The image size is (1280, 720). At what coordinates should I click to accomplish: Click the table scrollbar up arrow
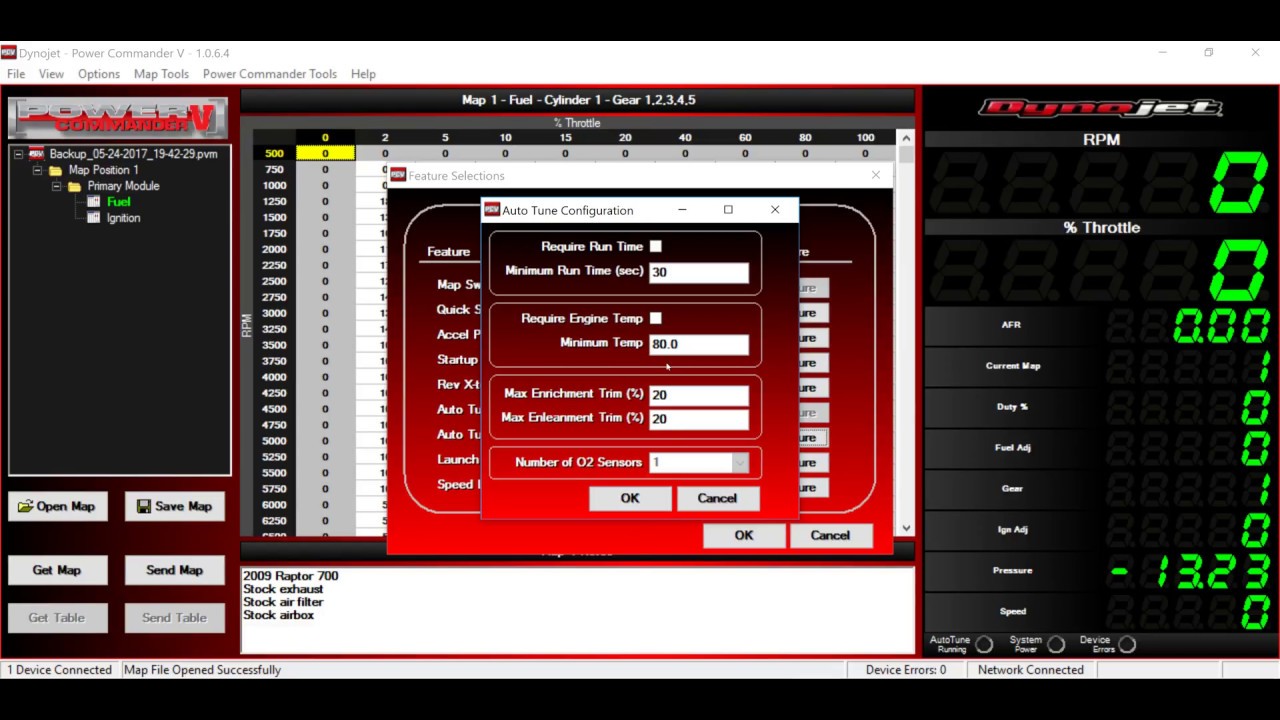tap(906, 138)
